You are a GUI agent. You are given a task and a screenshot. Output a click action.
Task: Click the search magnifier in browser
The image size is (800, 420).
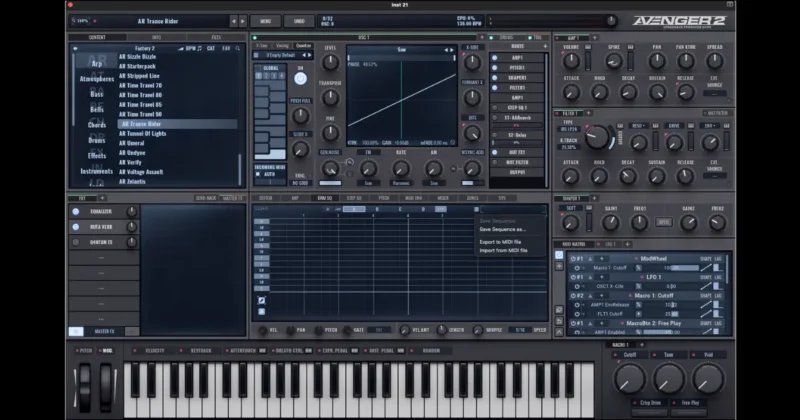click(238, 48)
